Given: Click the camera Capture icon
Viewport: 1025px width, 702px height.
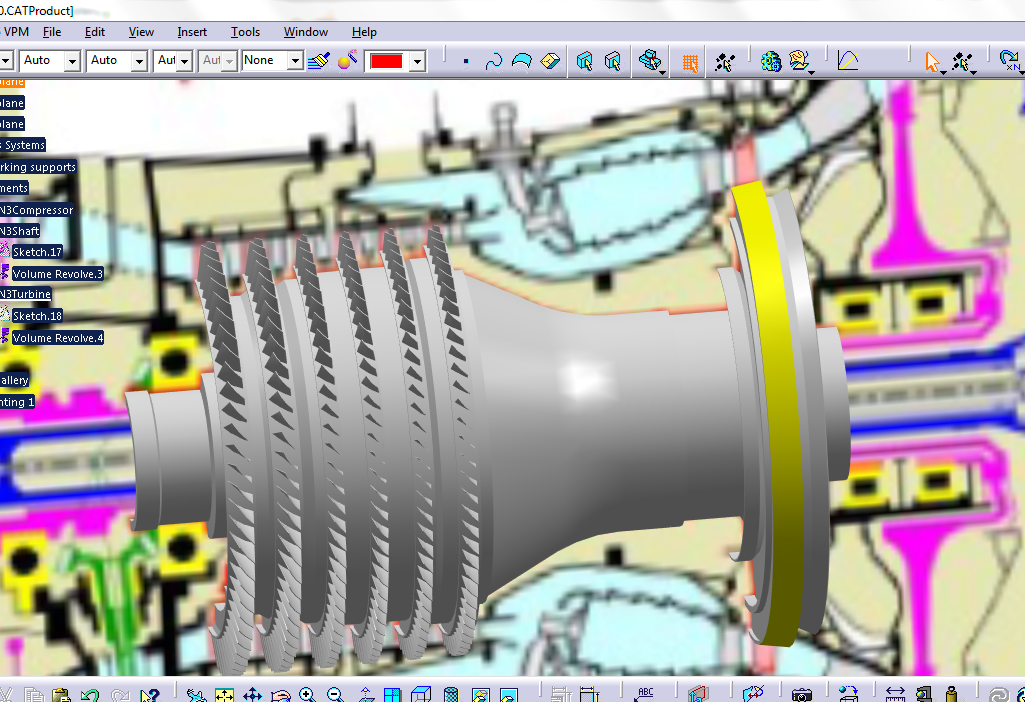Looking at the screenshot, I should click(801, 695).
